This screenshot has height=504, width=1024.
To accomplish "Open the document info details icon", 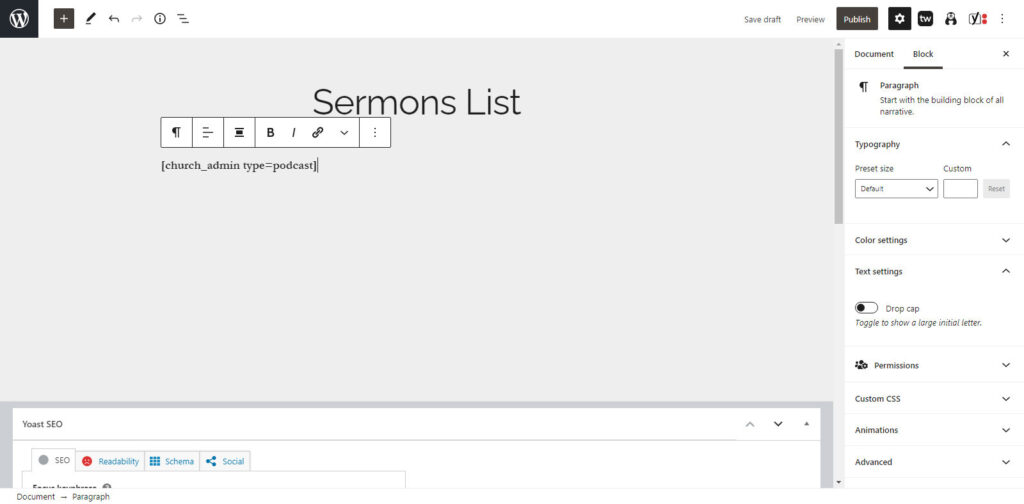I will point(160,19).
